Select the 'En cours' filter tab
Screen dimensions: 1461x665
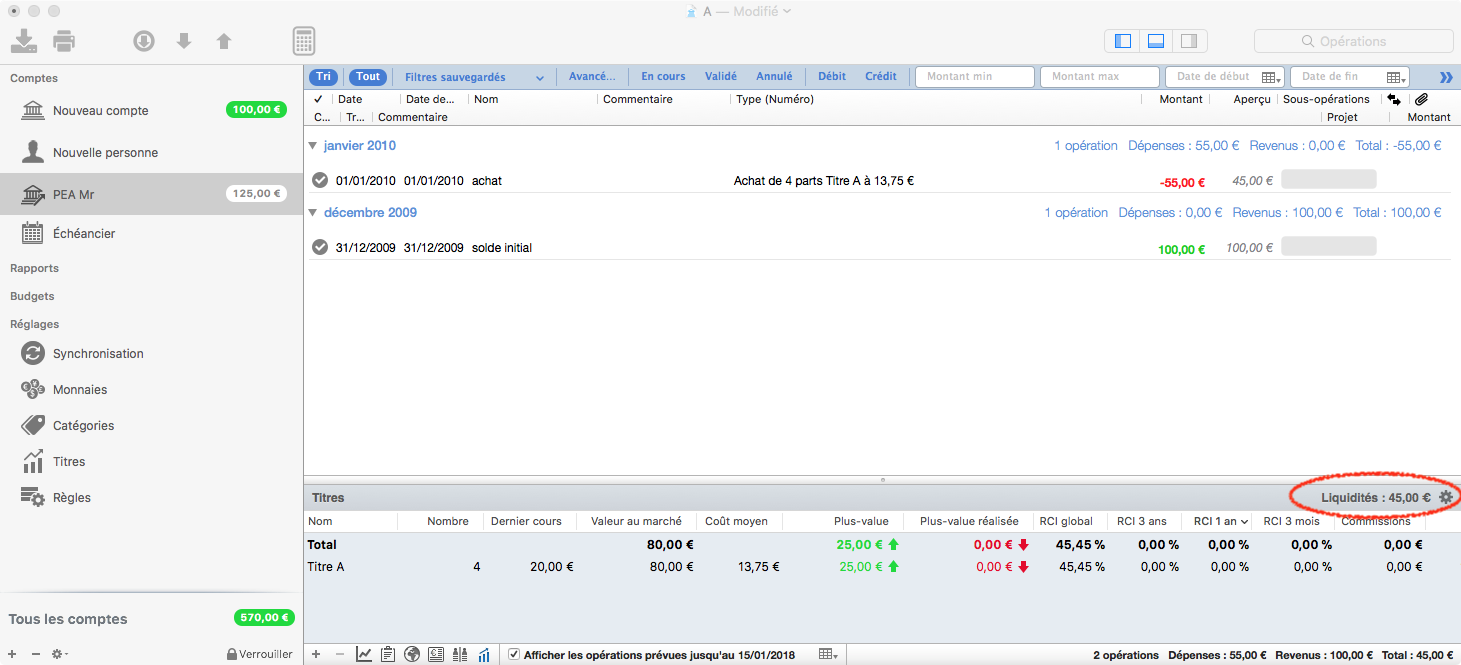coord(663,77)
